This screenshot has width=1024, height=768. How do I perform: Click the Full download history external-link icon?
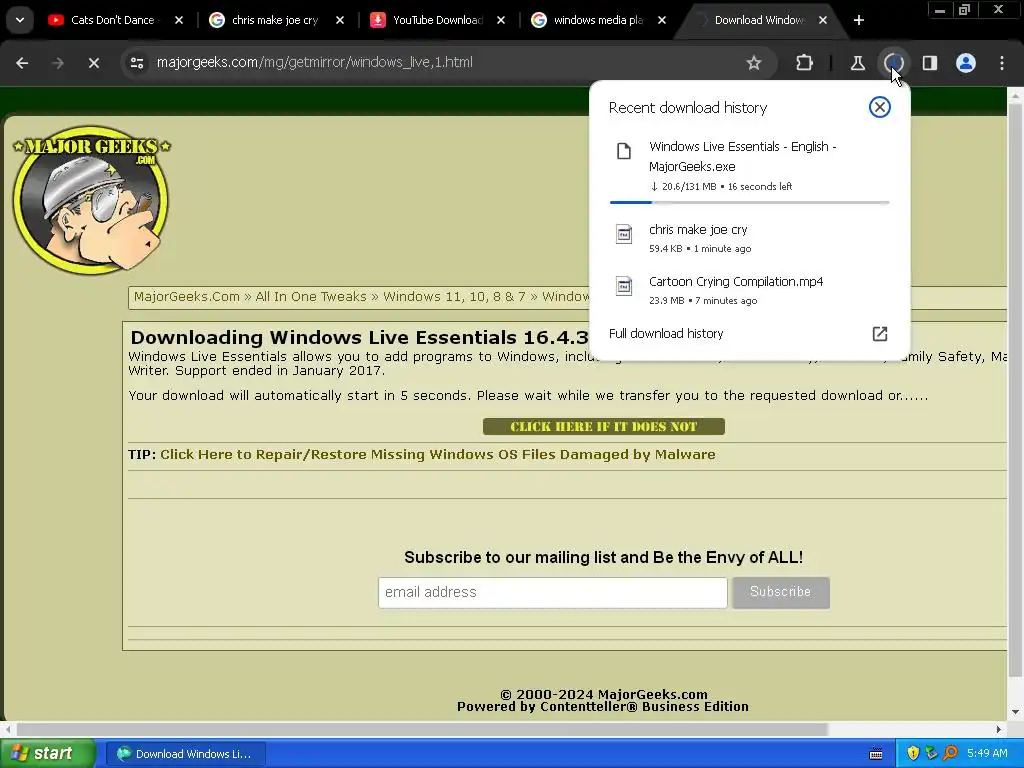click(880, 334)
